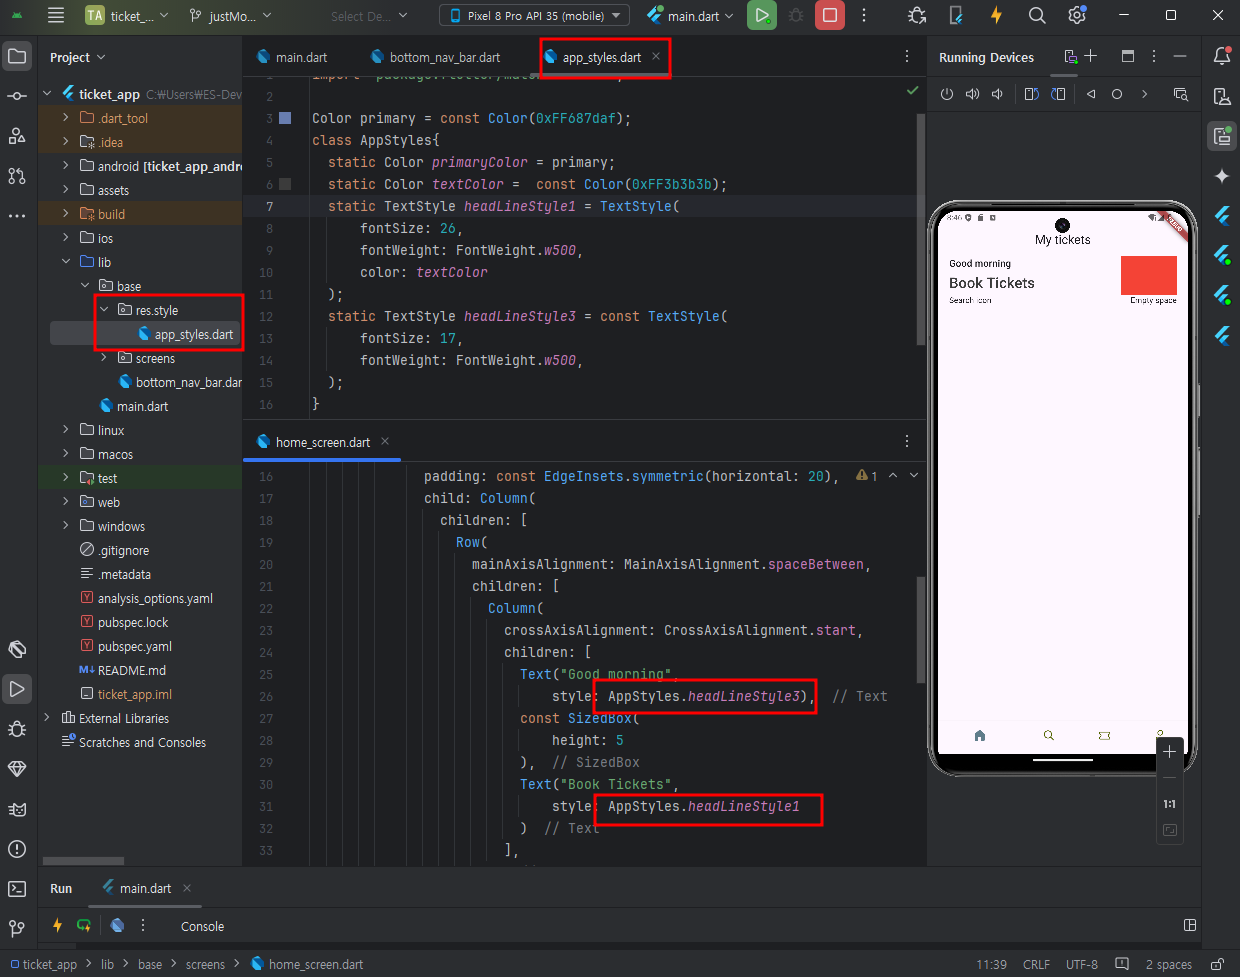Click CRLF line separator in status bar

click(x=1037, y=964)
